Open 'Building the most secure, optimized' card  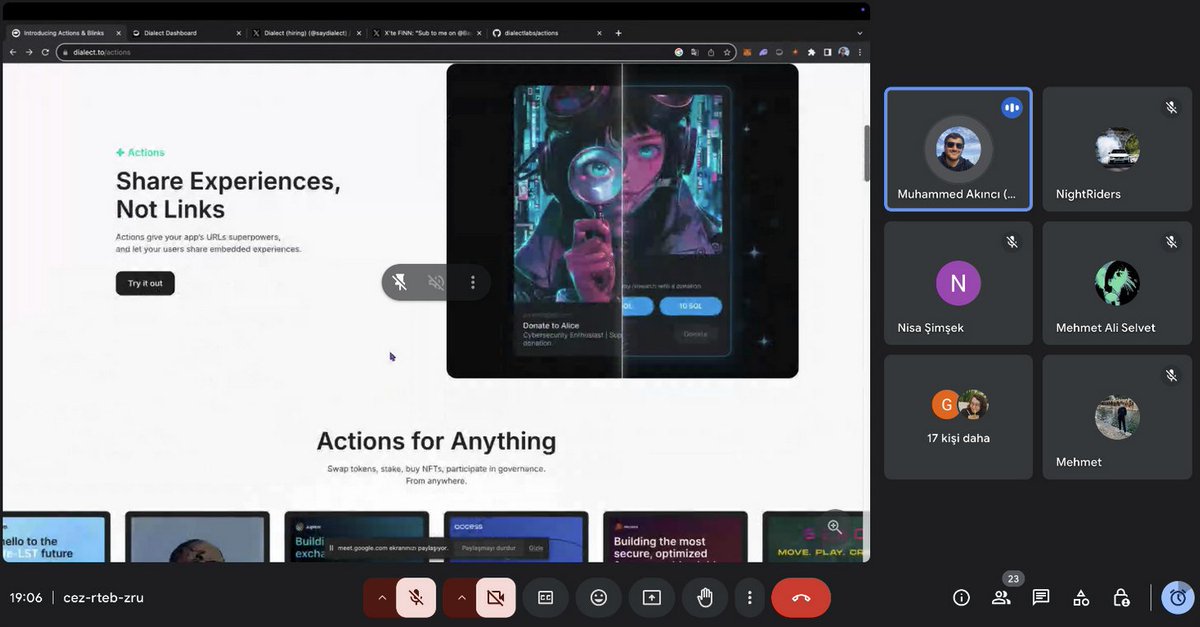click(675, 537)
